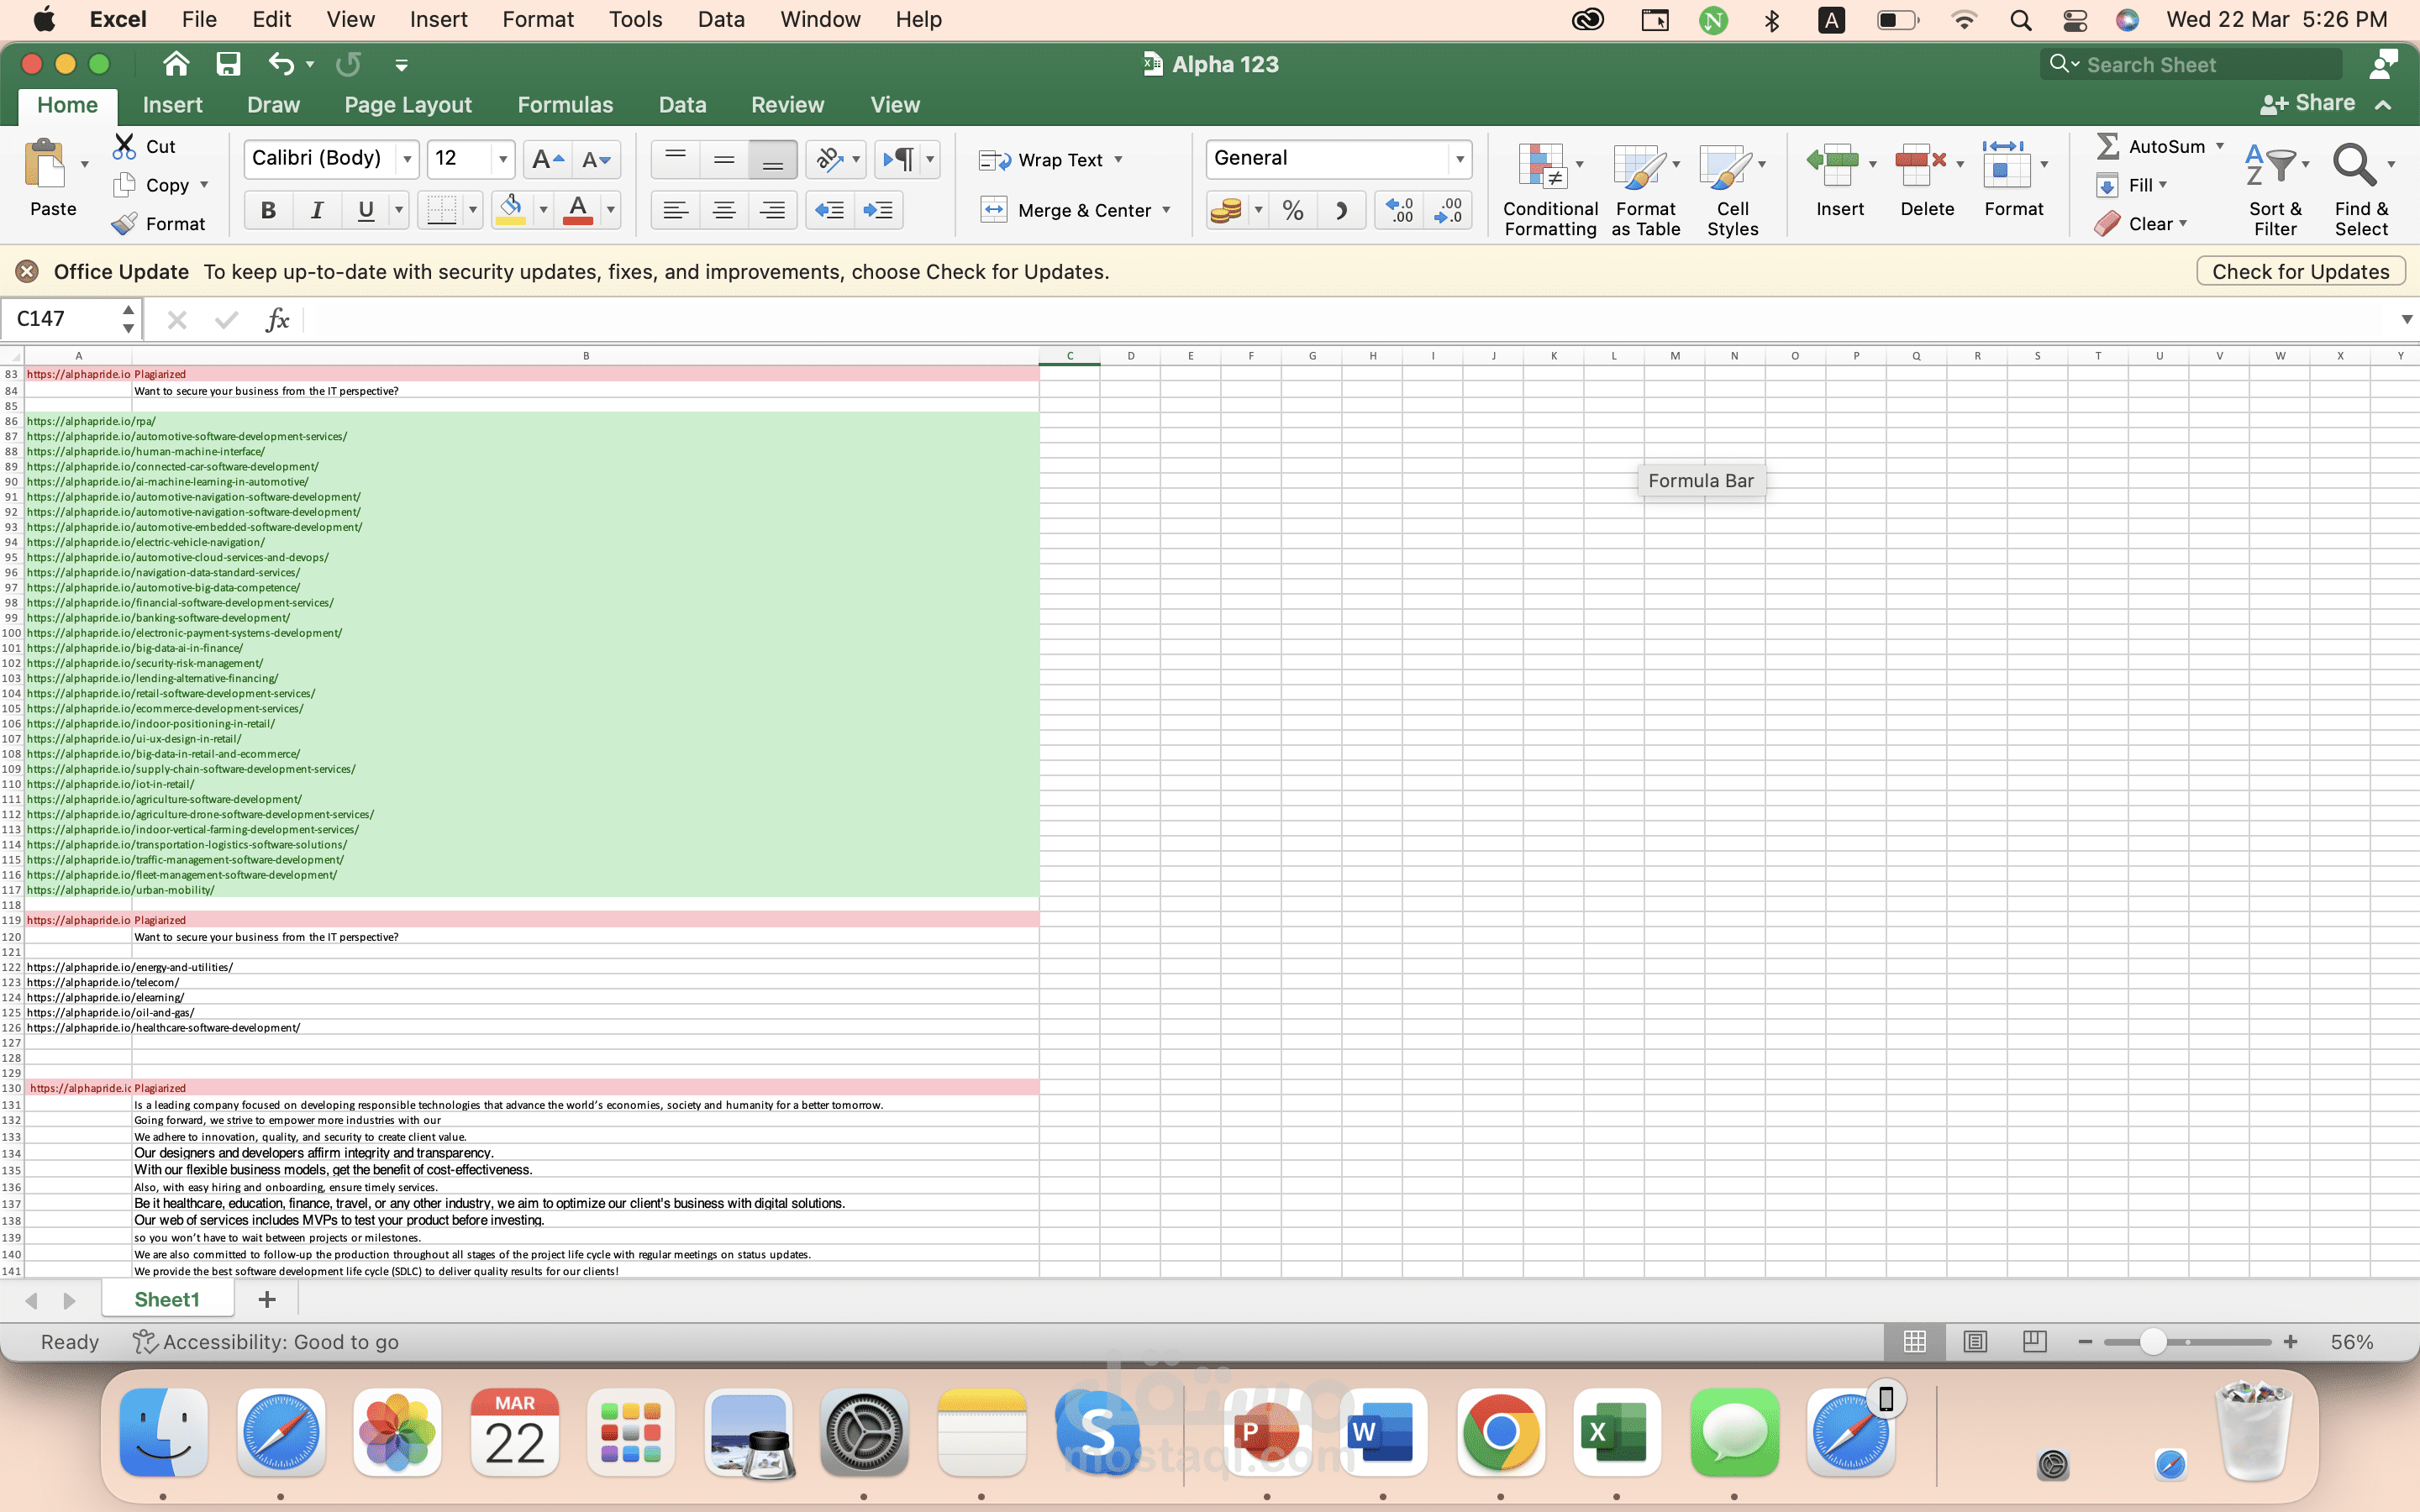
Task: Undo the last action
Action: point(281,64)
